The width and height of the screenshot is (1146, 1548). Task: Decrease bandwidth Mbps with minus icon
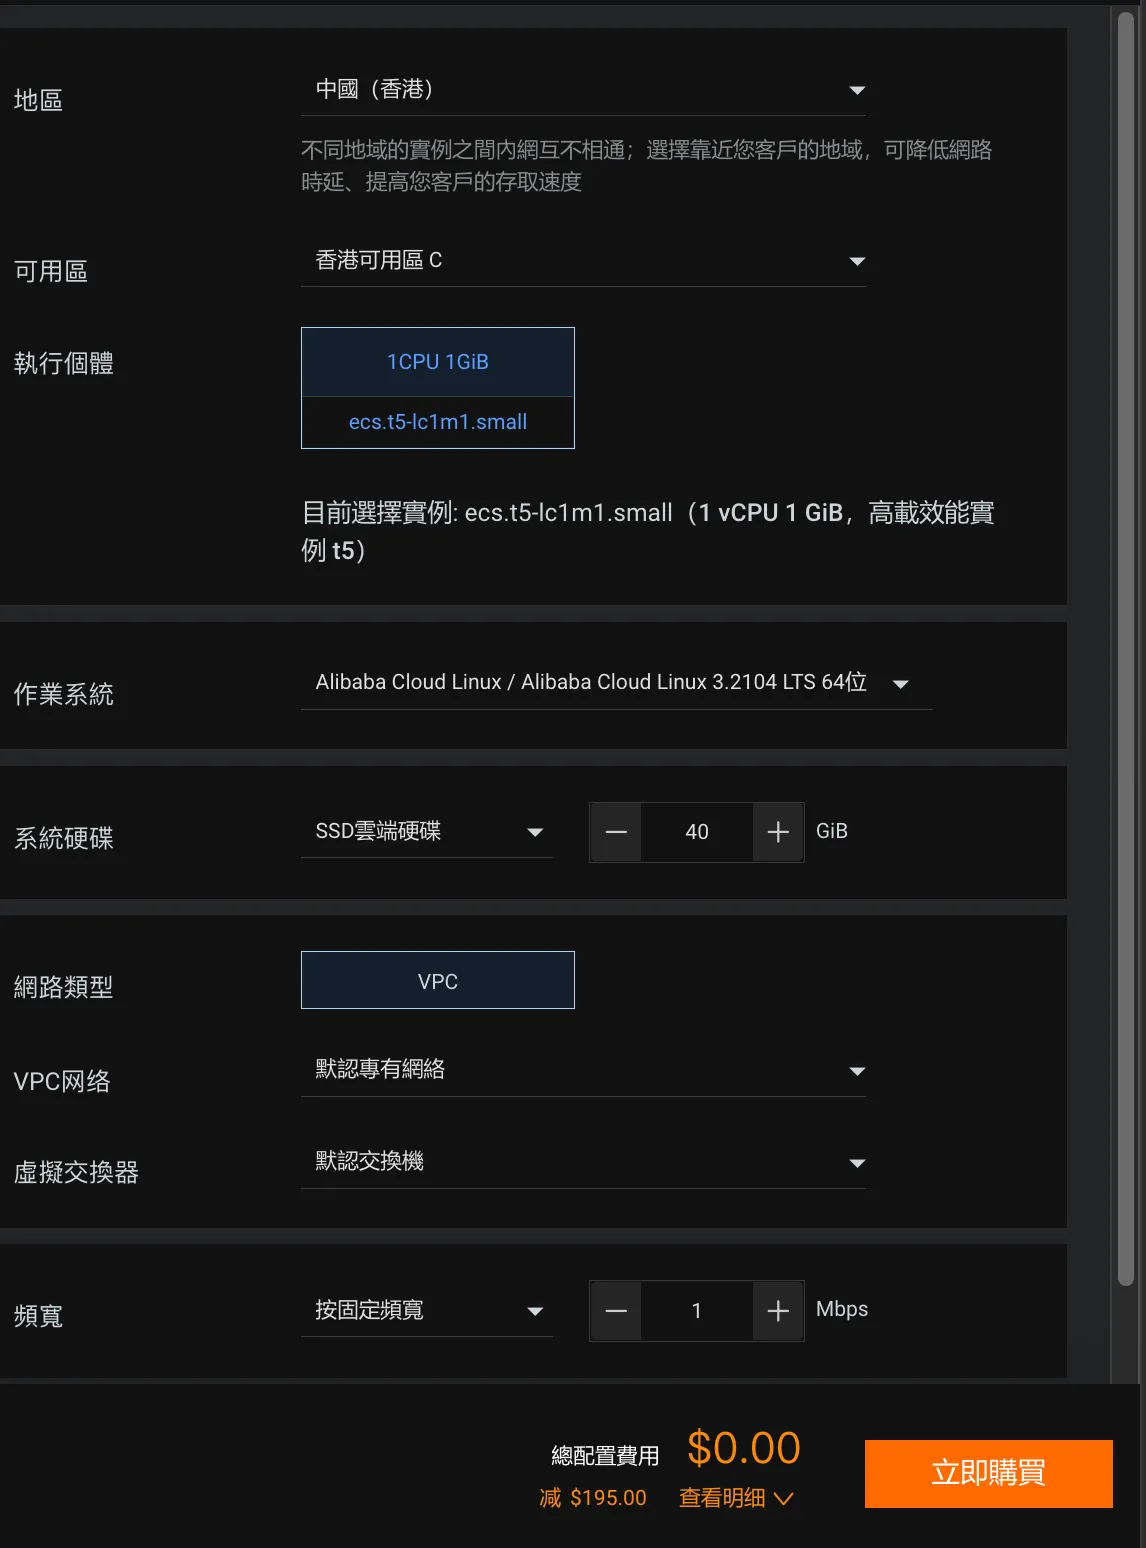tap(616, 1311)
